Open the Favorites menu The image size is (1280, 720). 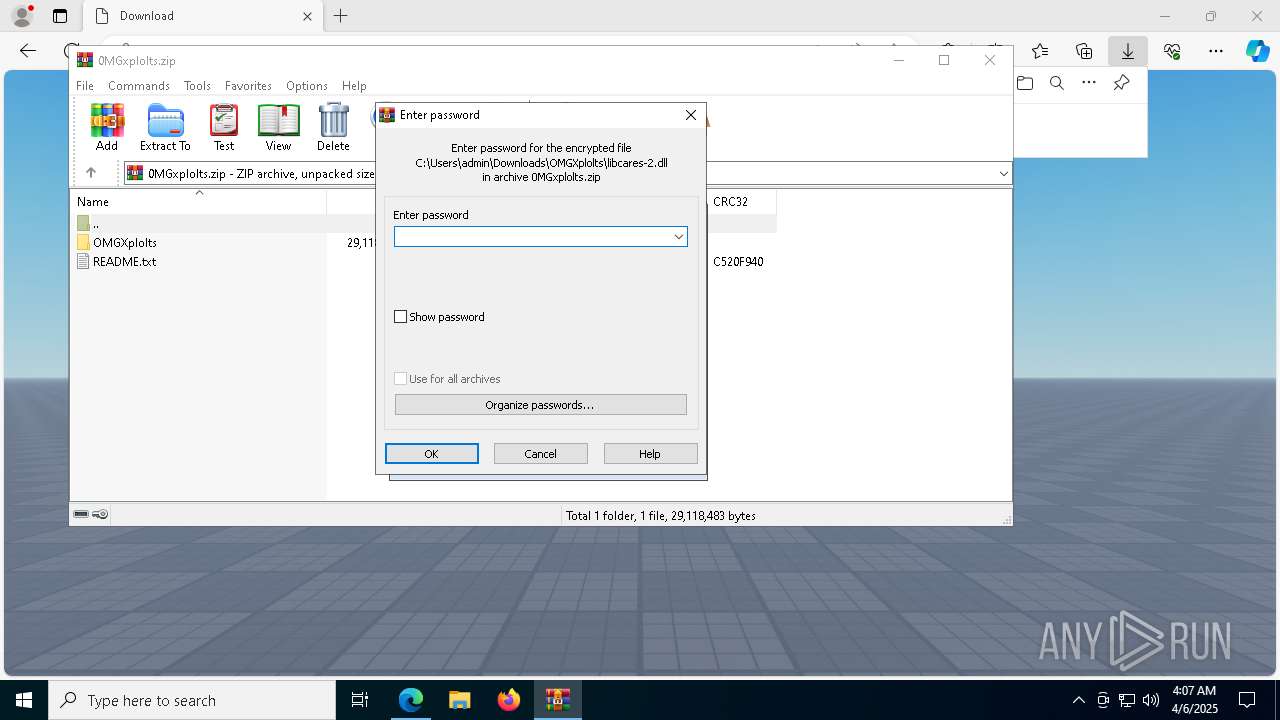click(248, 86)
